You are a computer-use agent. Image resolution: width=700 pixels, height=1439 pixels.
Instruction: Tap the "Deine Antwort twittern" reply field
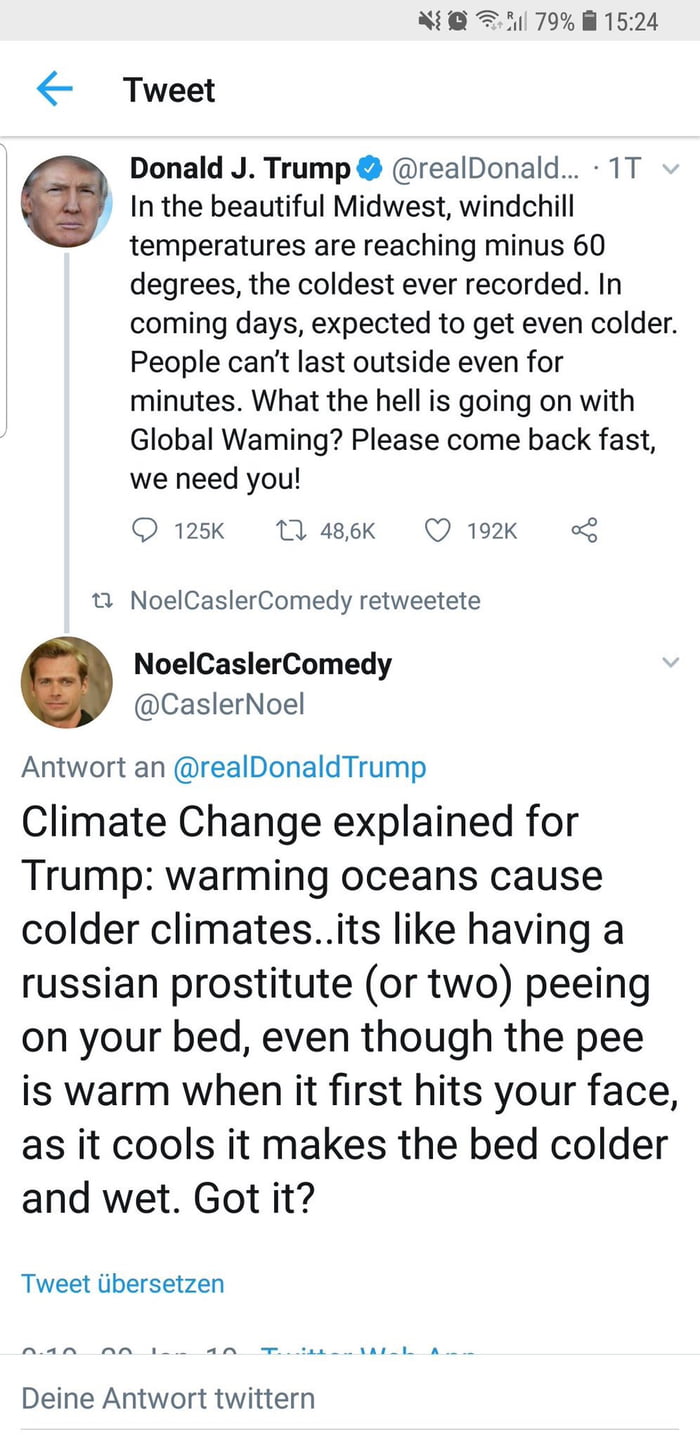coord(168,1398)
